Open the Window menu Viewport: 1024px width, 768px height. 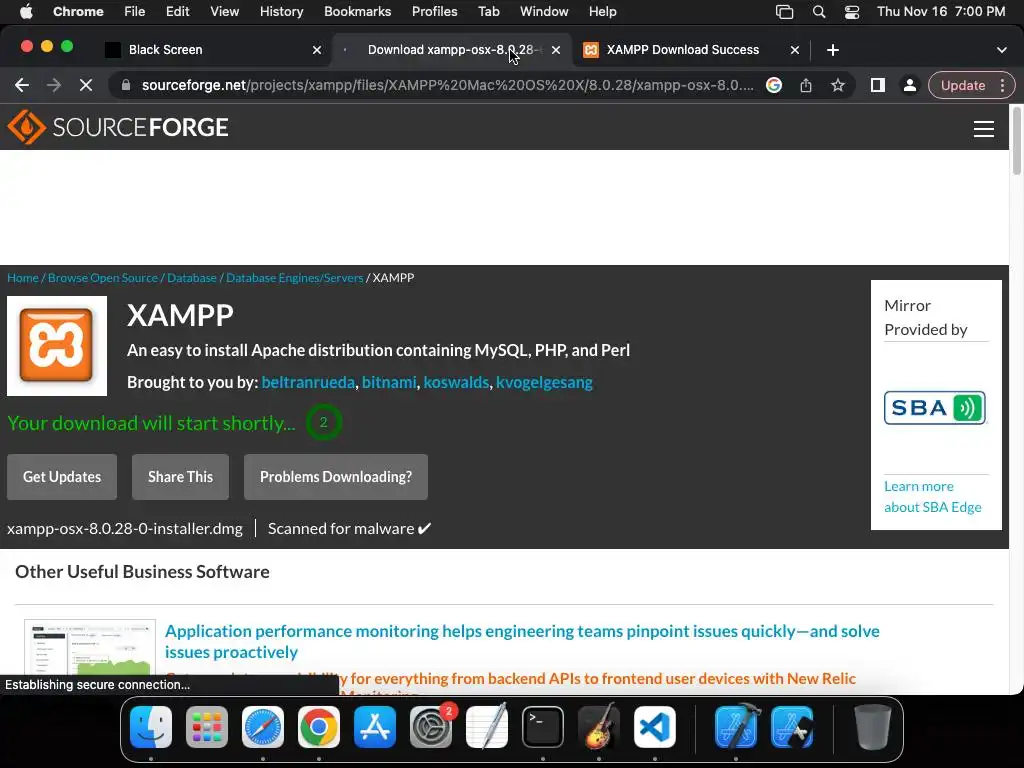click(x=544, y=12)
